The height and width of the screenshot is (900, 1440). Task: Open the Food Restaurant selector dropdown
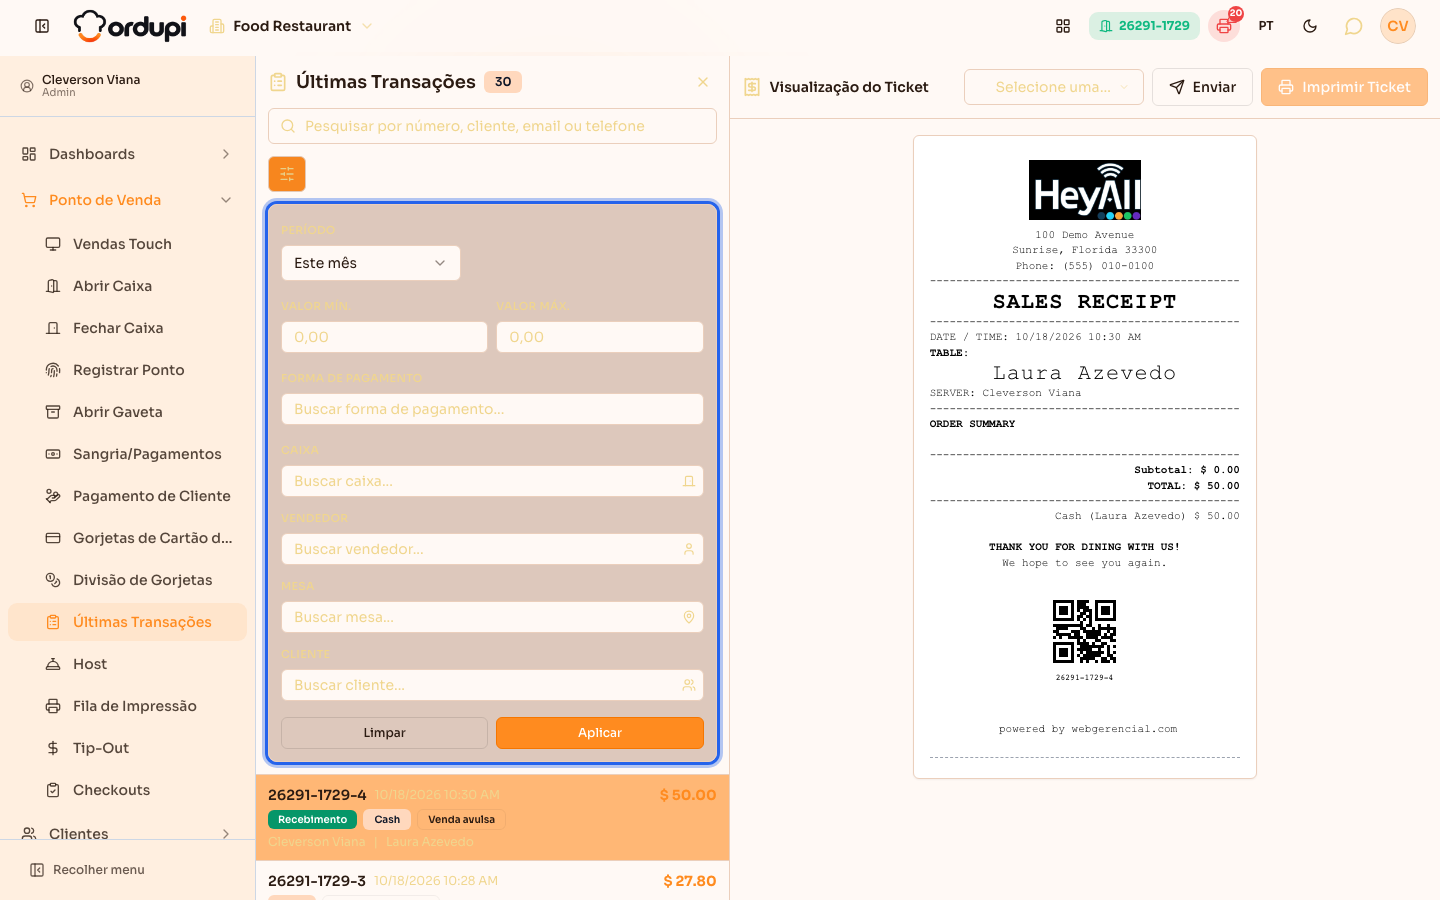click(x=290, y=26)
